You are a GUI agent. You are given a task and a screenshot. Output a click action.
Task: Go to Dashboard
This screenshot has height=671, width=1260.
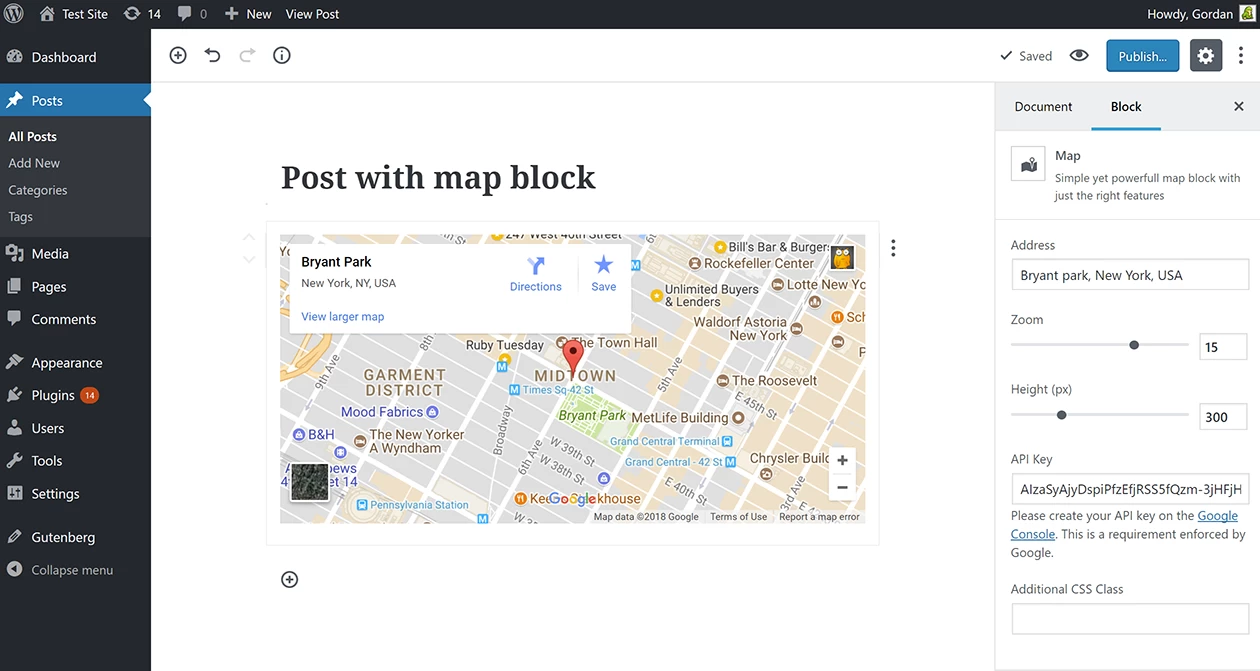coord(75,57)
